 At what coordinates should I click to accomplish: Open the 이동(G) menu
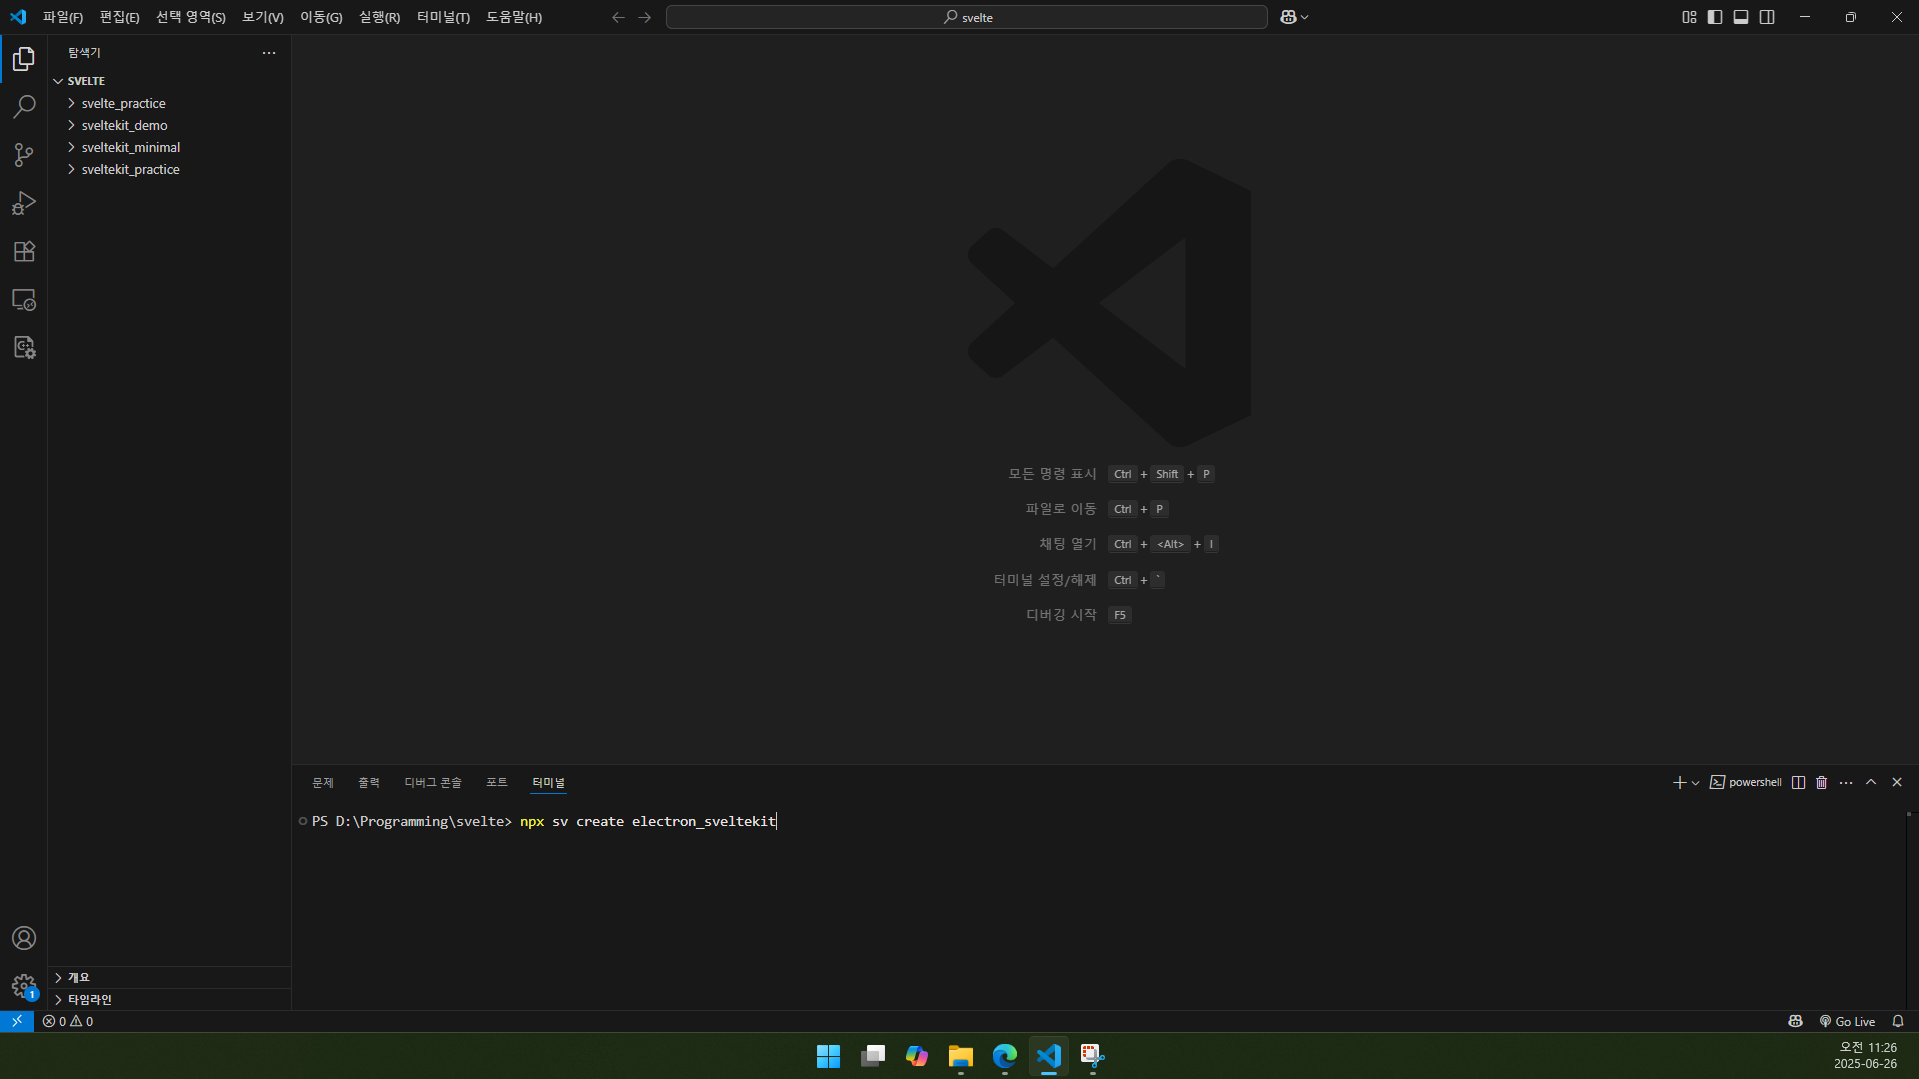tap(321, 17)
